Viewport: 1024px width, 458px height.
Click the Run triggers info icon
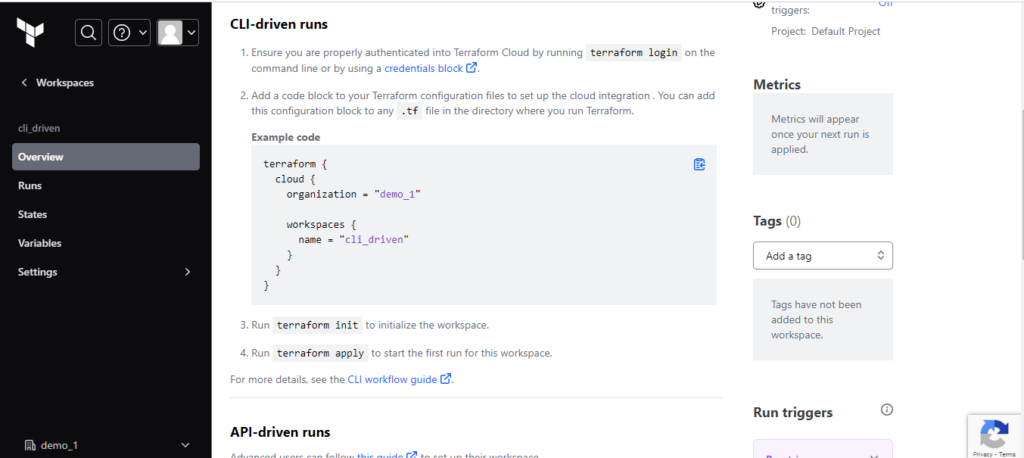886,410
